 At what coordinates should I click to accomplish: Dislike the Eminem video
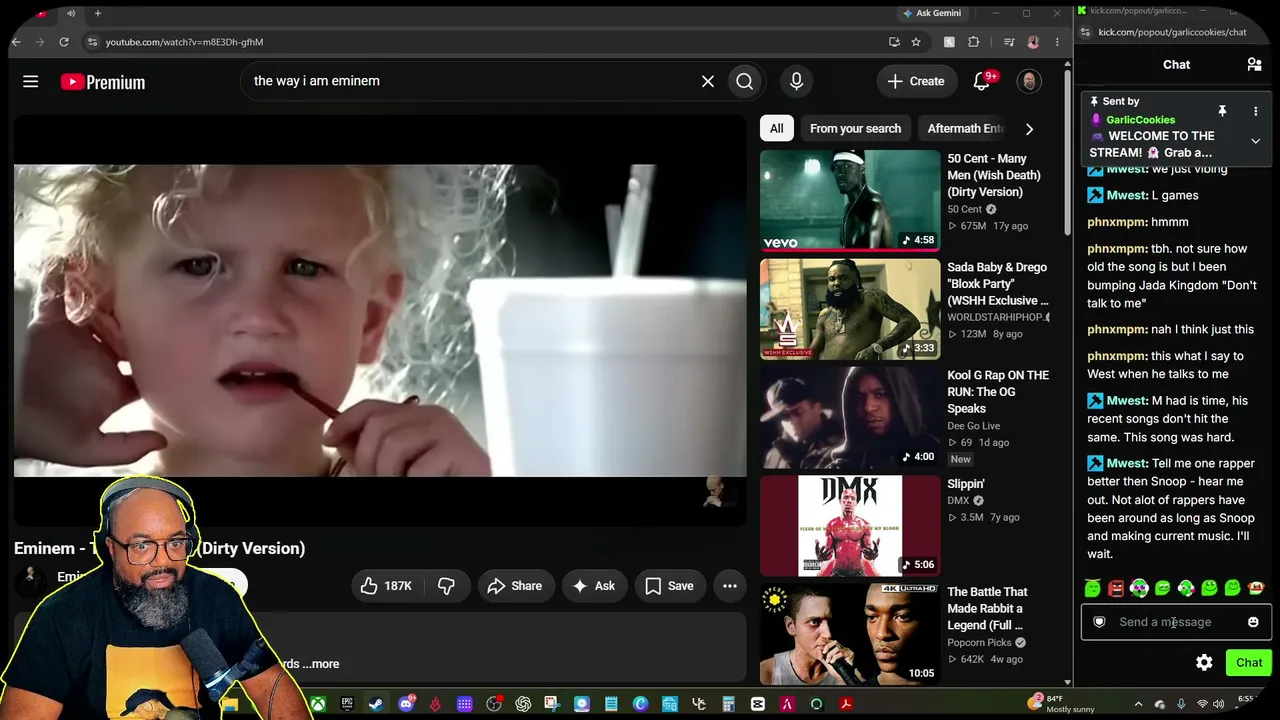point(446,586)
